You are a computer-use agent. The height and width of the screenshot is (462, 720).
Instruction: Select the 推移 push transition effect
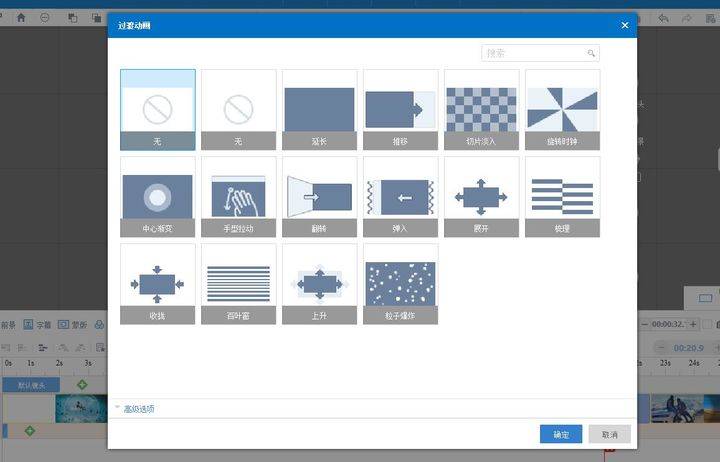coord(400,110)
